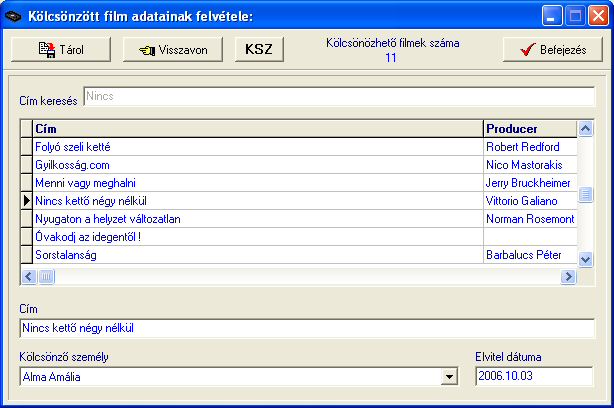
Task: Minimize the window
Action: 552,16
